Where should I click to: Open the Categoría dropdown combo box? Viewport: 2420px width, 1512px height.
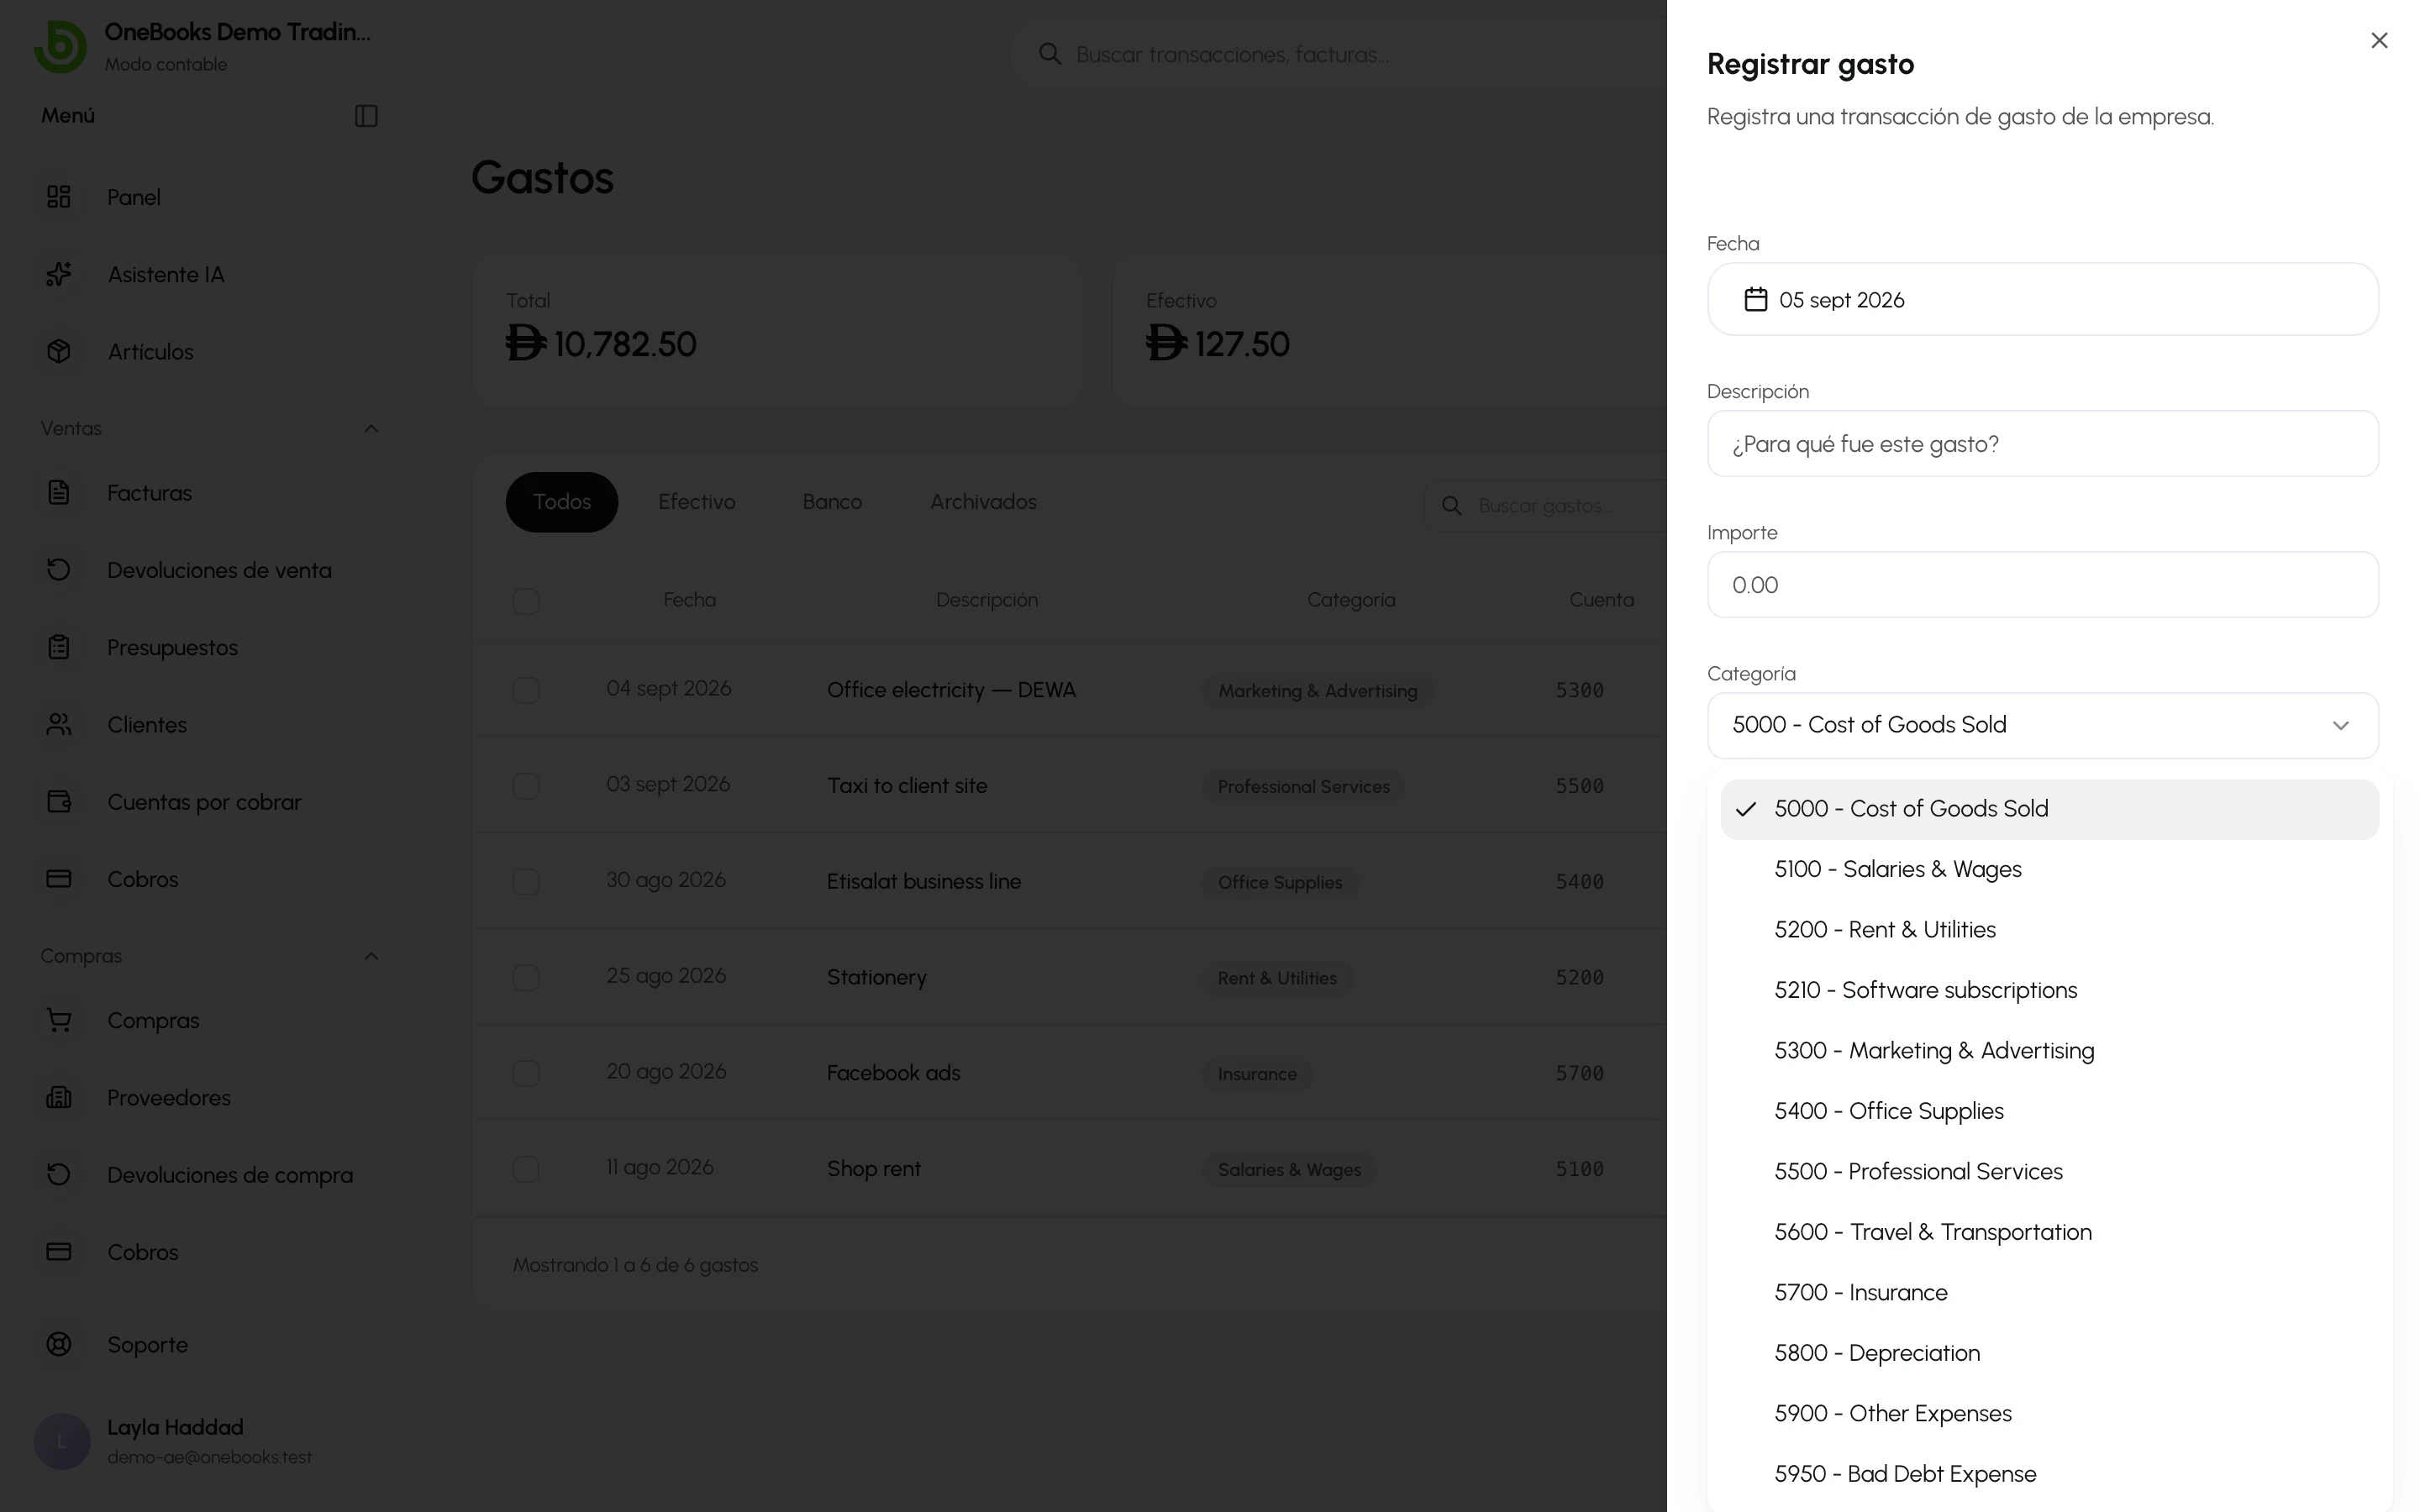pyautogui.click(x=2042, y=725)
